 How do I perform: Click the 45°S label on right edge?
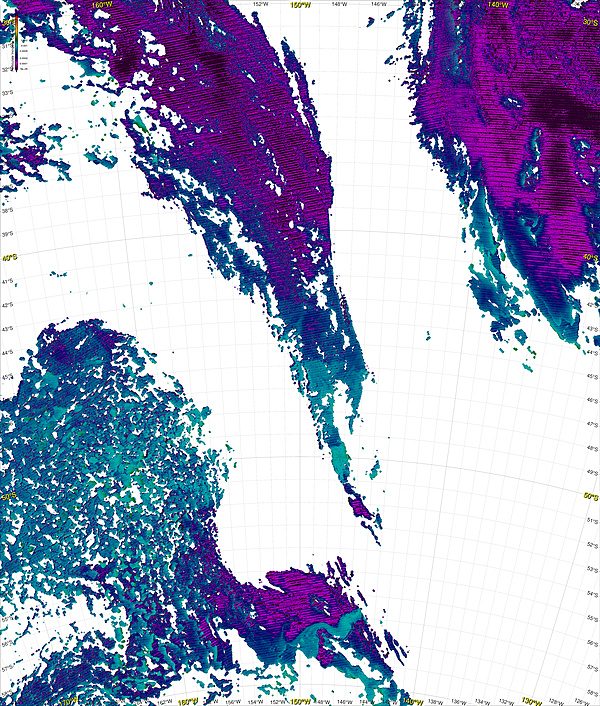(593, 376)
